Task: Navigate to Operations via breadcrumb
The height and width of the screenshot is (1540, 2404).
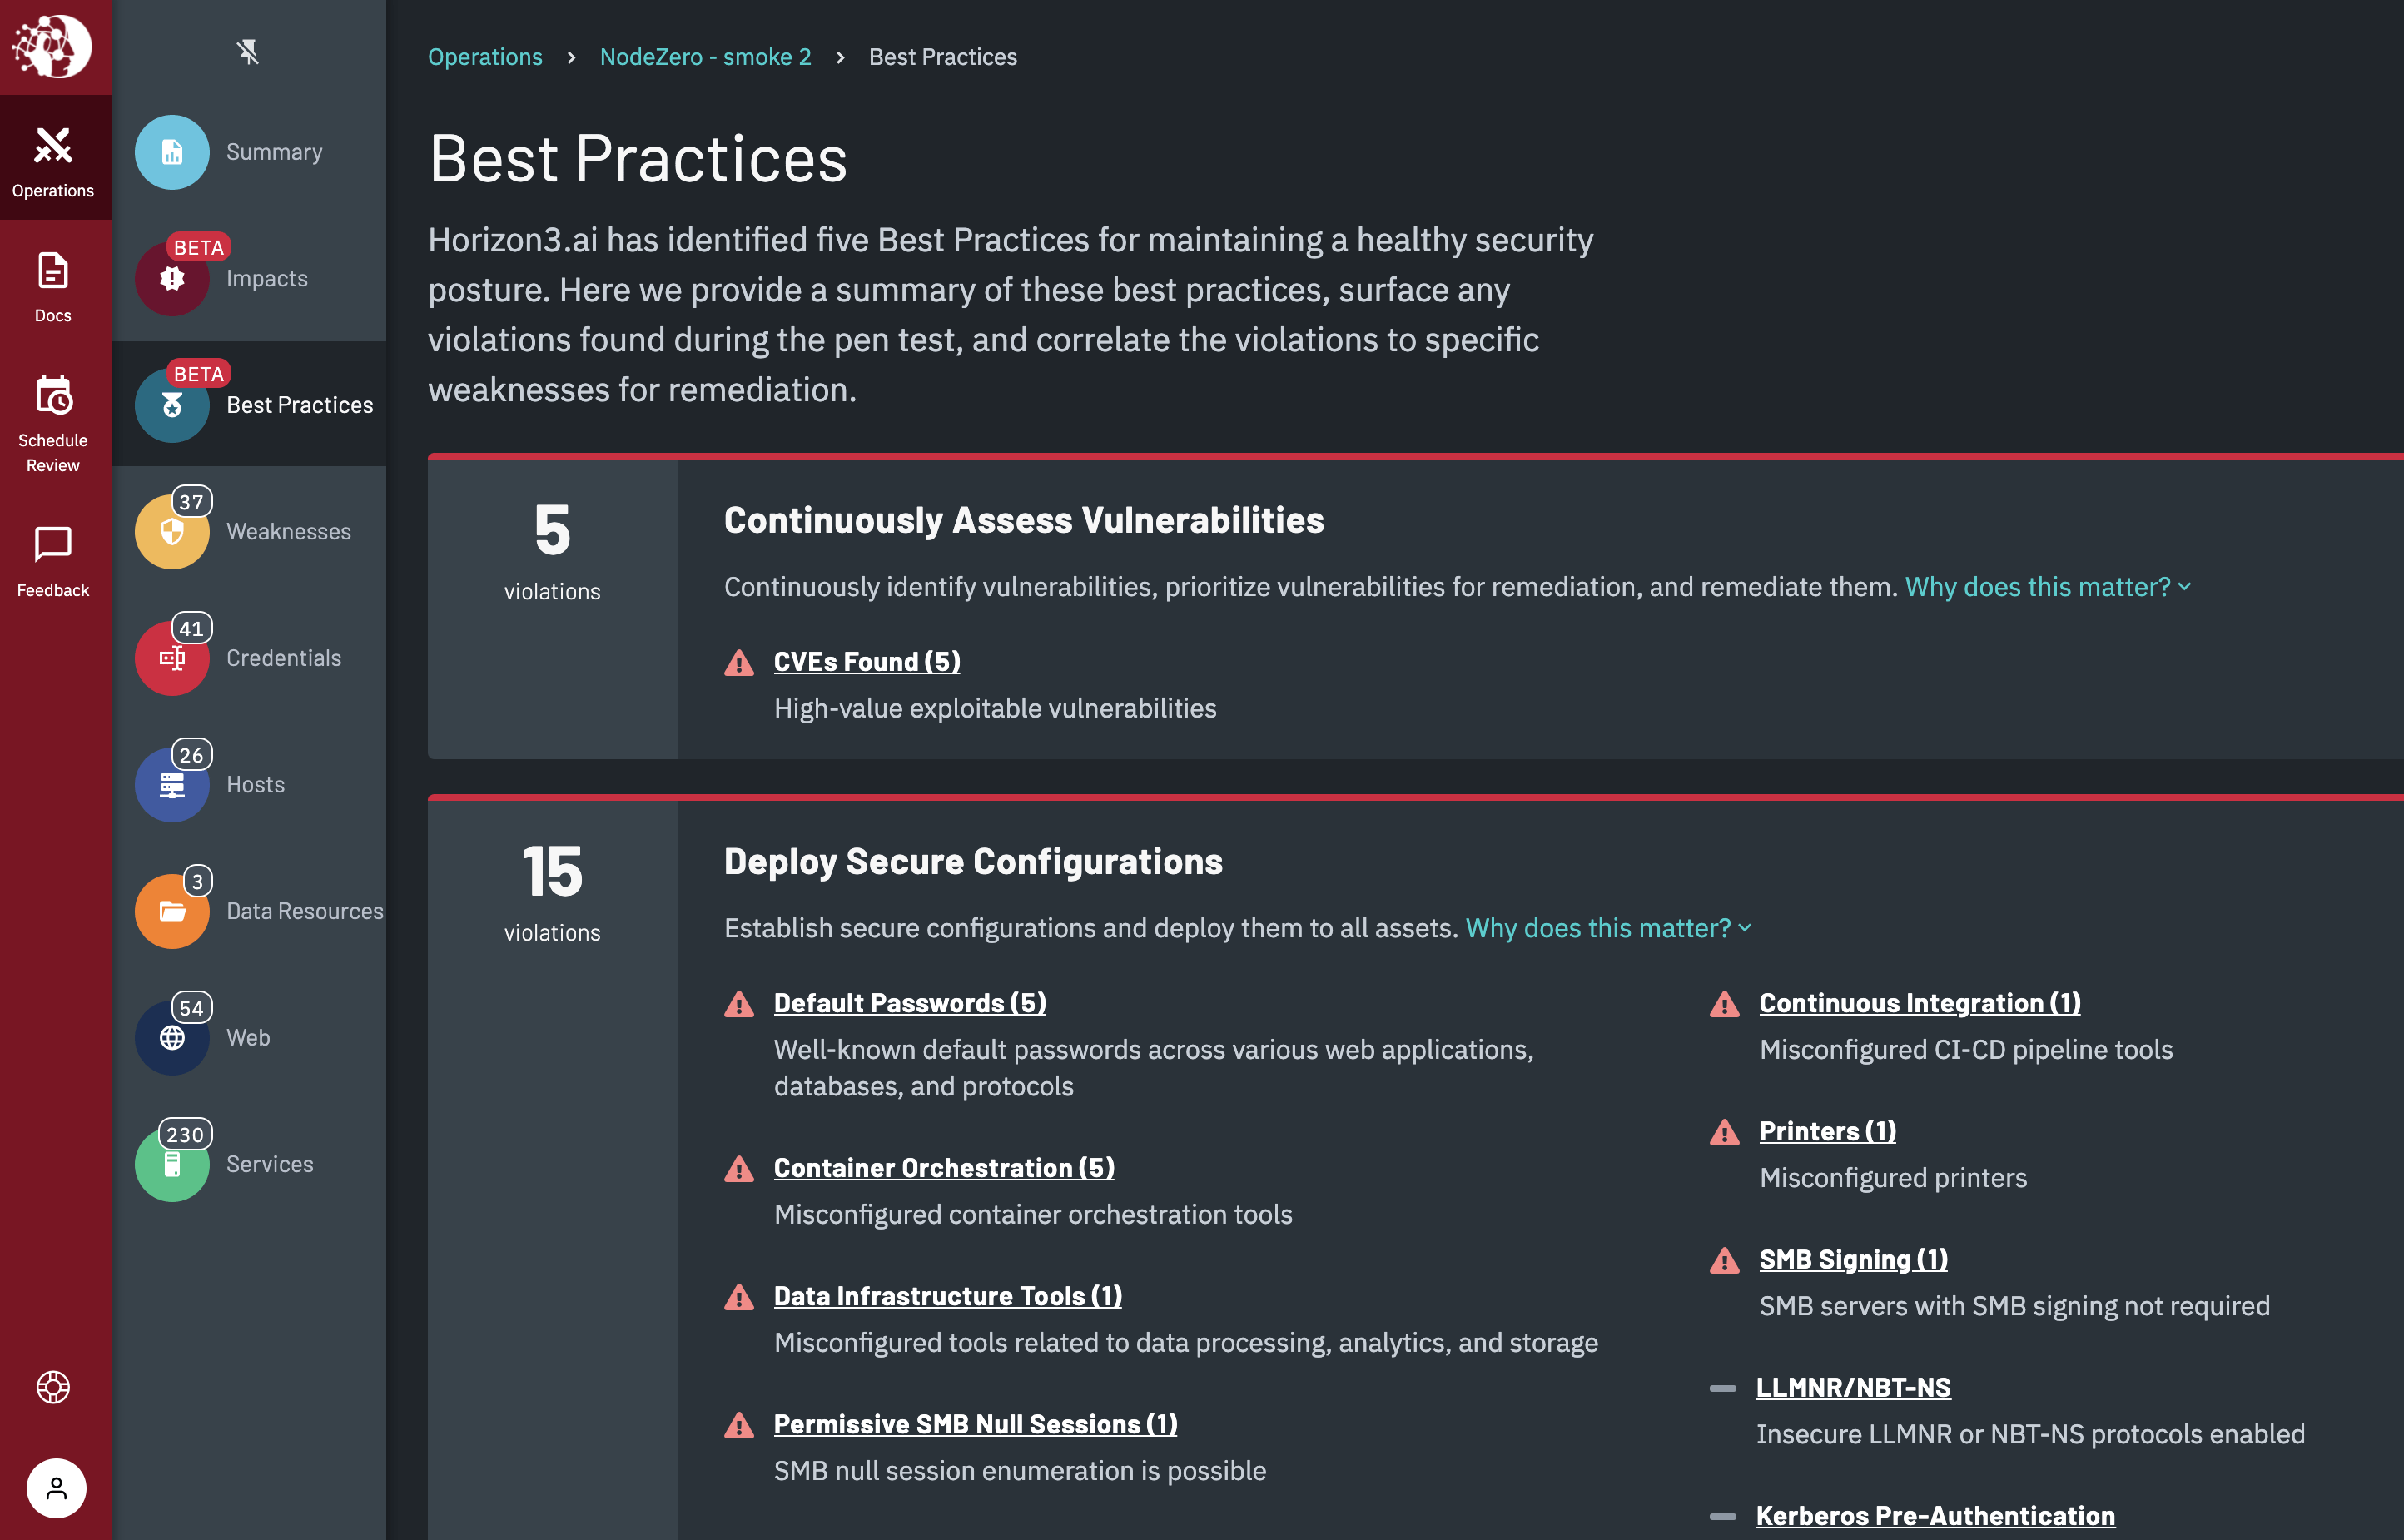Action: pyautogui.click(x=485, y=57)
